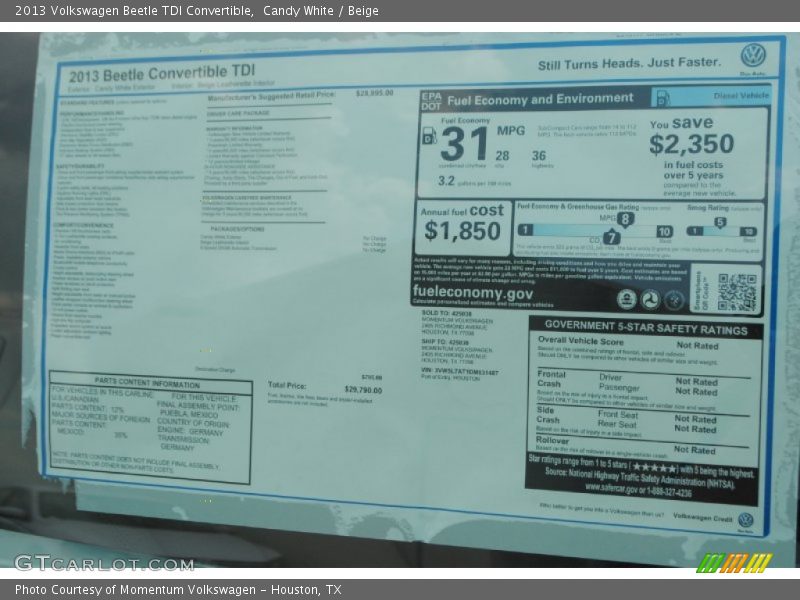The width and height of the screenshot is (800, 600).
Task: Click the "SOLD TO: 425038" line
Action: [446, 313]
